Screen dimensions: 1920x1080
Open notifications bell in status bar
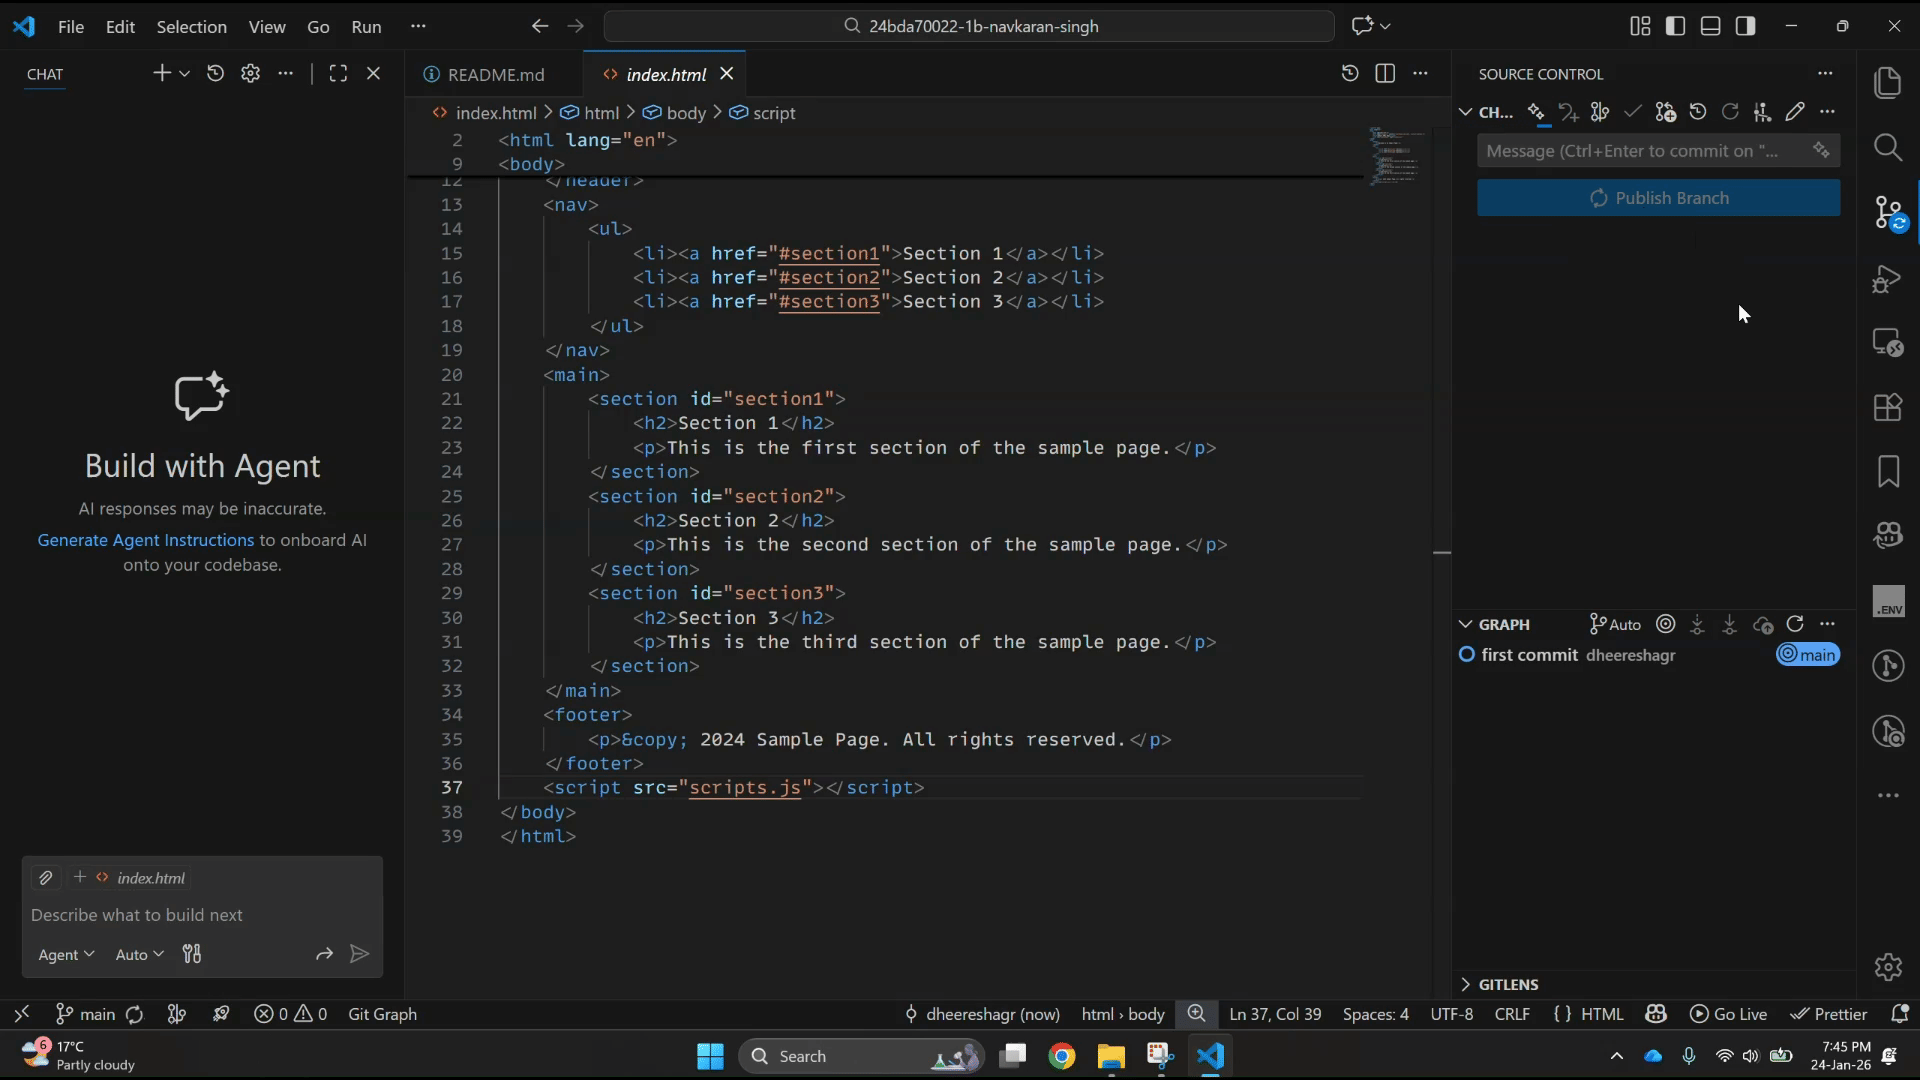pos(1900,1014)
